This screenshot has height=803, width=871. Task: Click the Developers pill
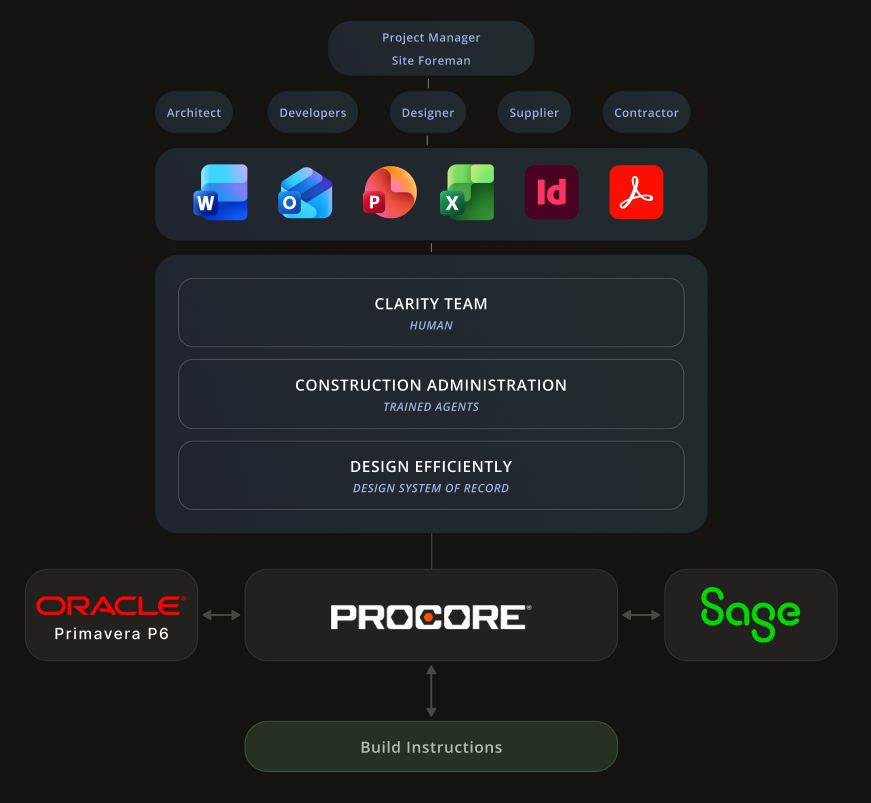click(313, 112)
